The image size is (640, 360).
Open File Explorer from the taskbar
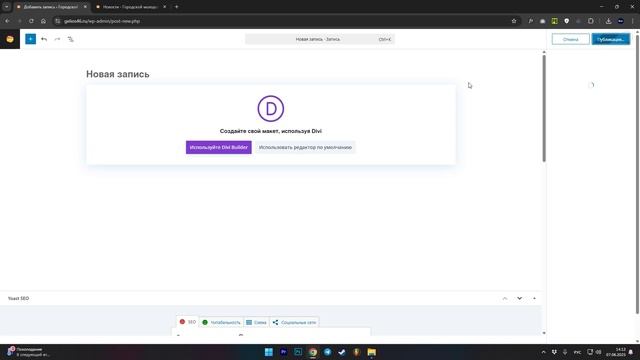pos(371,352)
